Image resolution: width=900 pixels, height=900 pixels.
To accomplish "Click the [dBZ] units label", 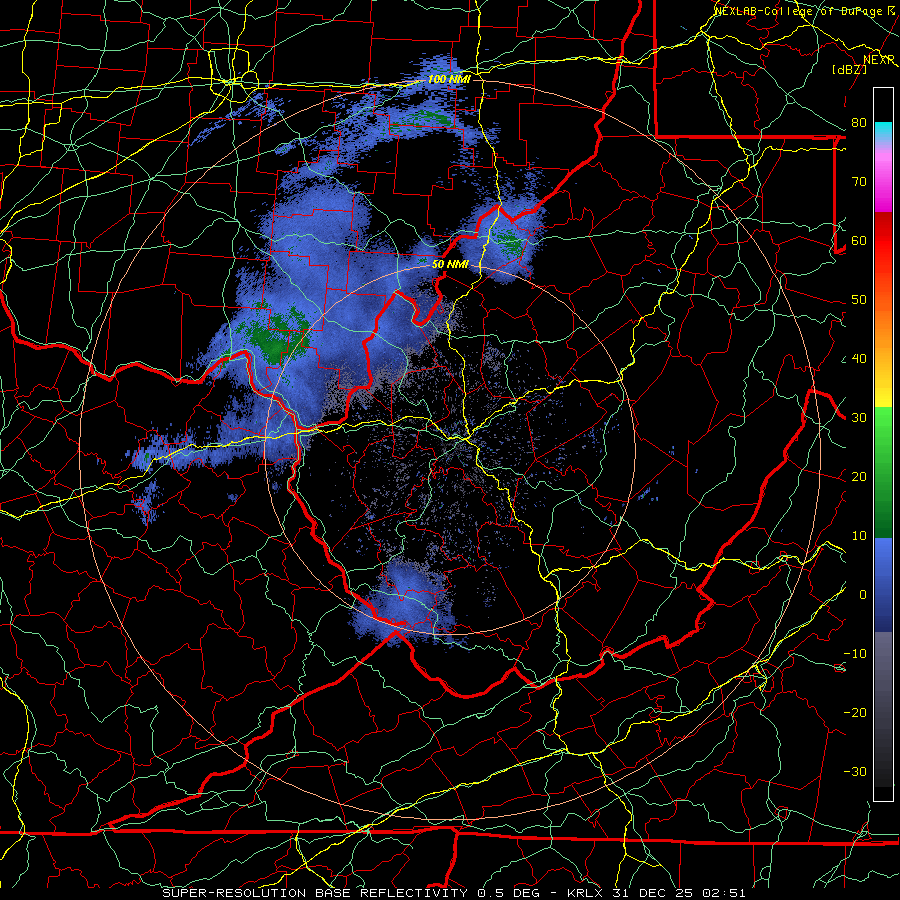I will coord(849,69).
